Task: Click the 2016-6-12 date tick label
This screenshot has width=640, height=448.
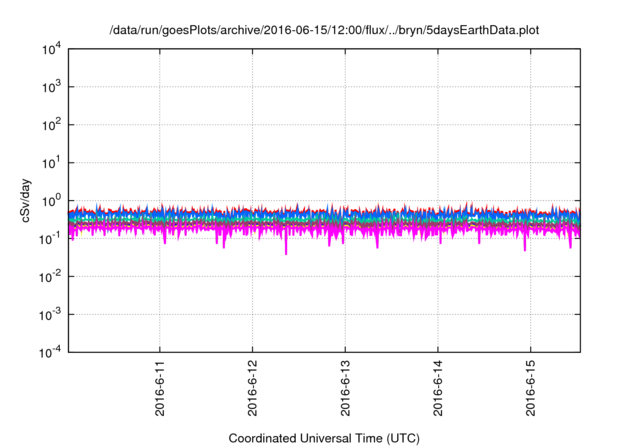Action: click(252, 388)
